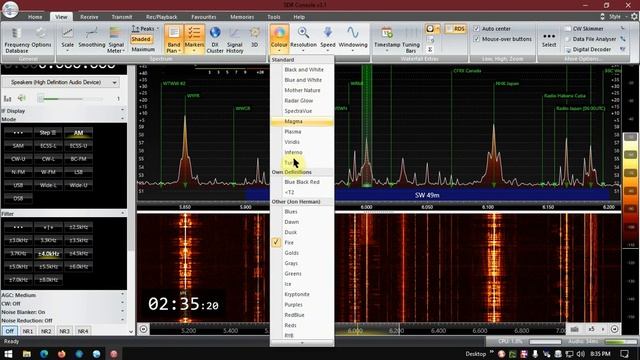Screen dimensions: 640x360
Task: Click the Step mode button
Action: (48, 133)
